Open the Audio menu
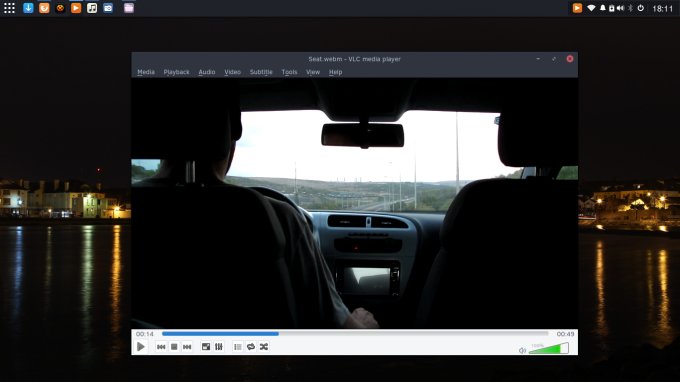This screenshot has width=680, height=382. pos(206,72)
